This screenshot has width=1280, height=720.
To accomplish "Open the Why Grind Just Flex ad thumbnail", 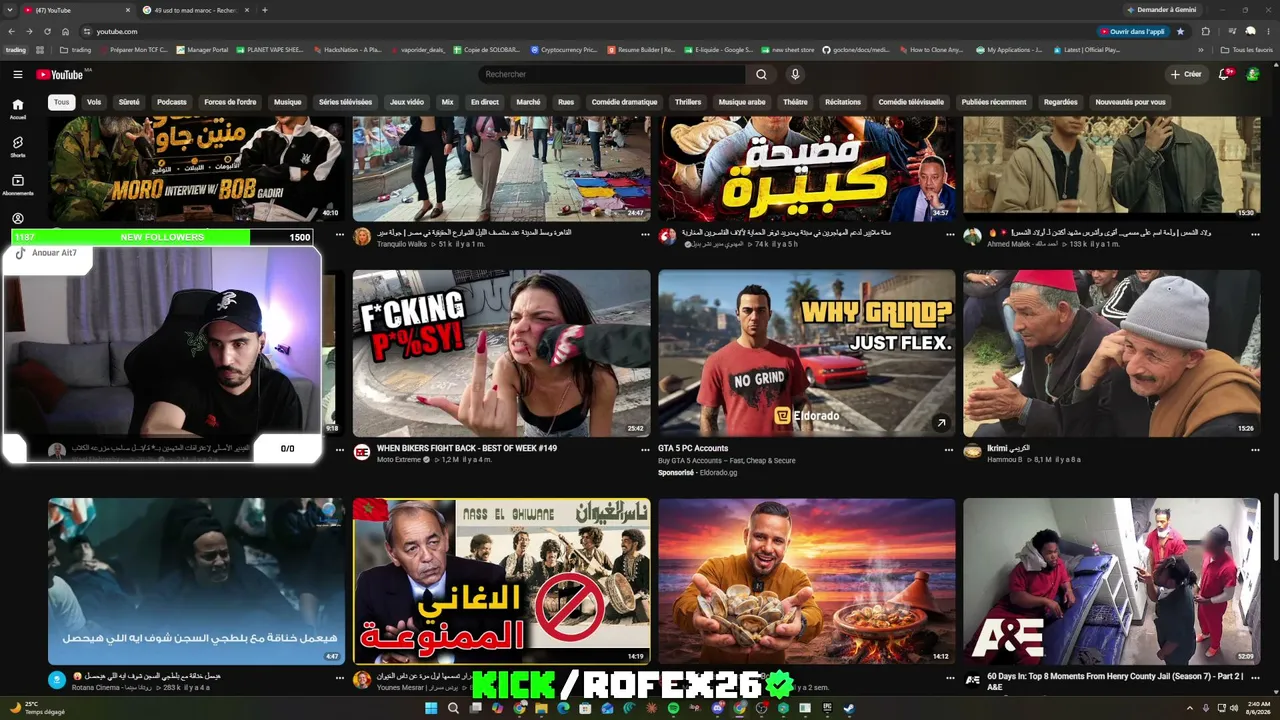I will [x=807, y=353].
